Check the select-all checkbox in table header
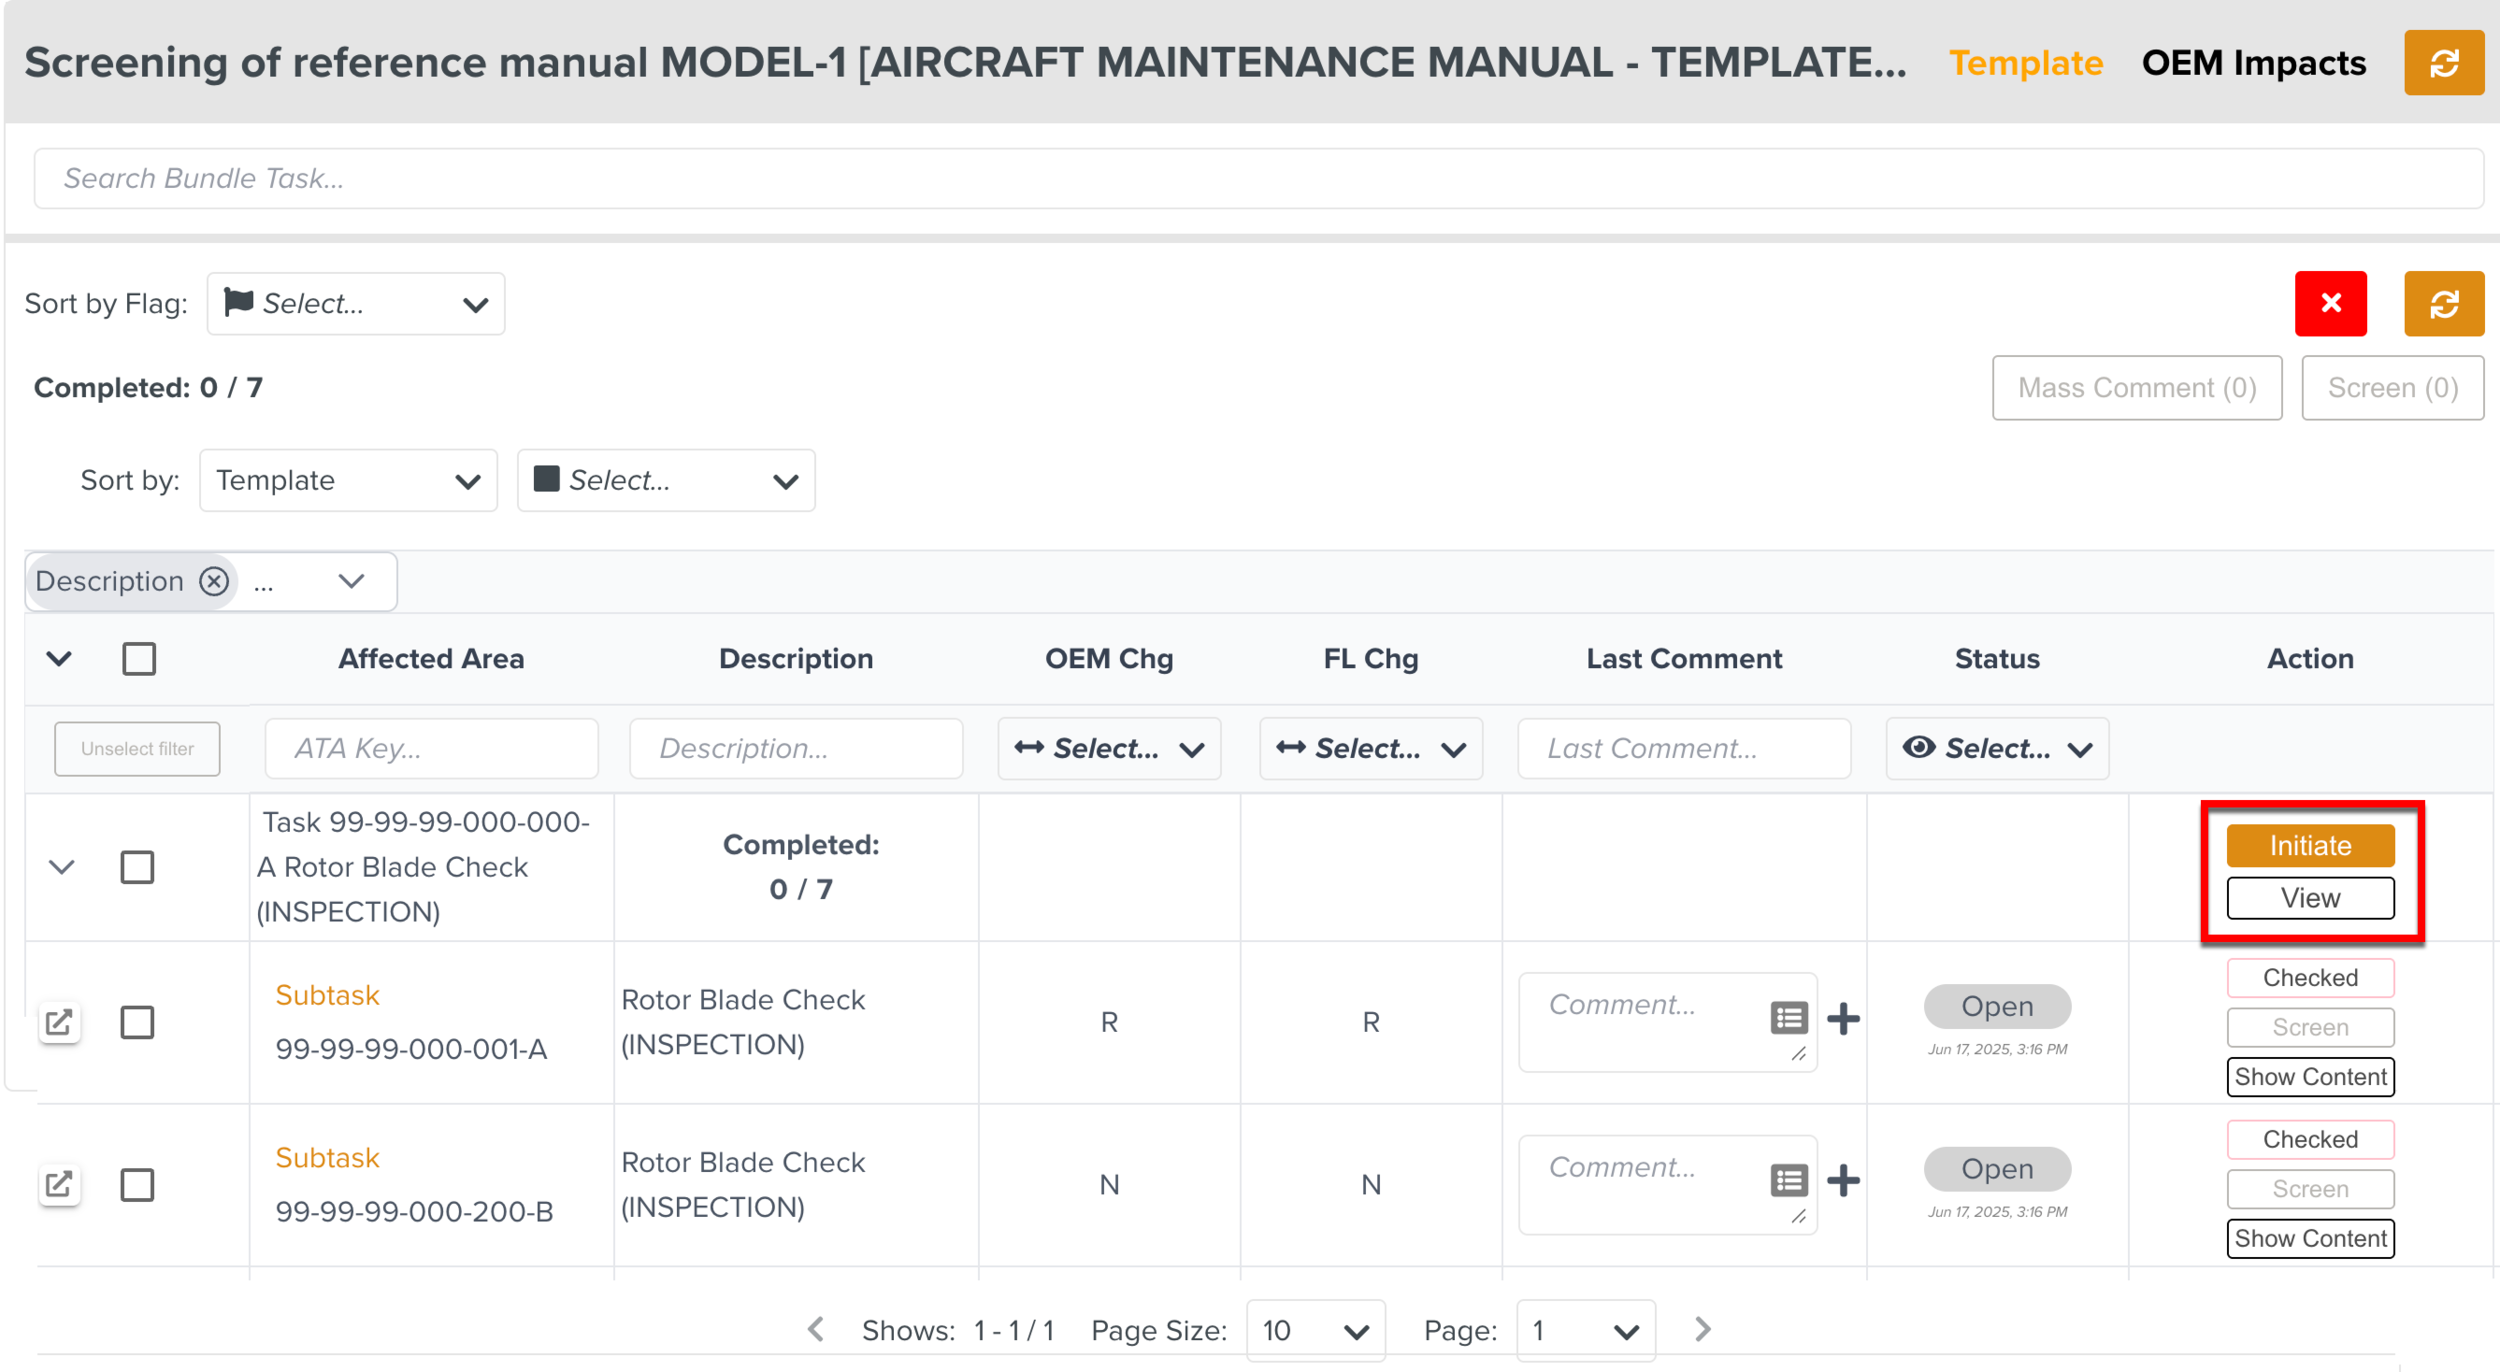This screenshot has width=2500, height=1372. coord(139,659)
